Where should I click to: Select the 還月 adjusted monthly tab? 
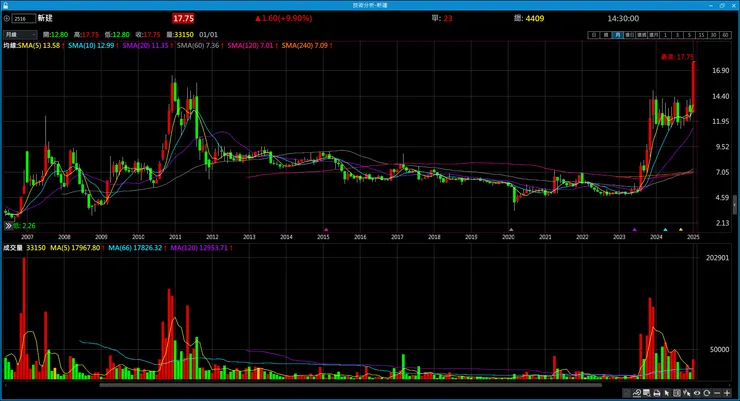(654, 35)
